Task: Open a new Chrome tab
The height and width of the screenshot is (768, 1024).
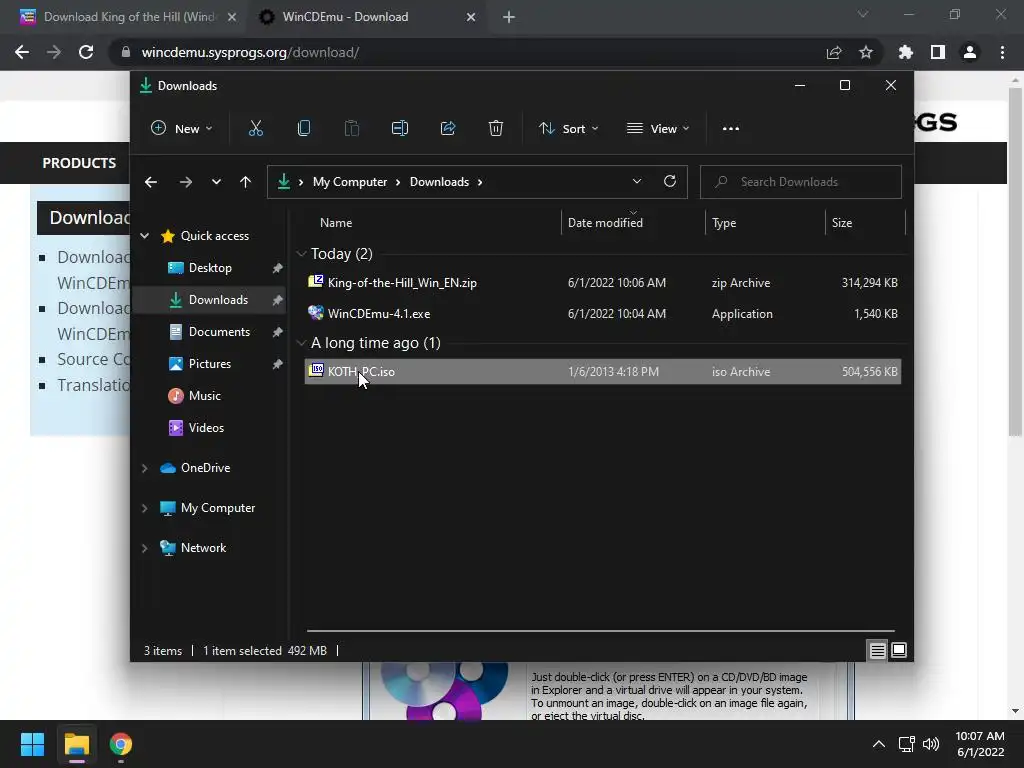Action: tap(509, 17)
